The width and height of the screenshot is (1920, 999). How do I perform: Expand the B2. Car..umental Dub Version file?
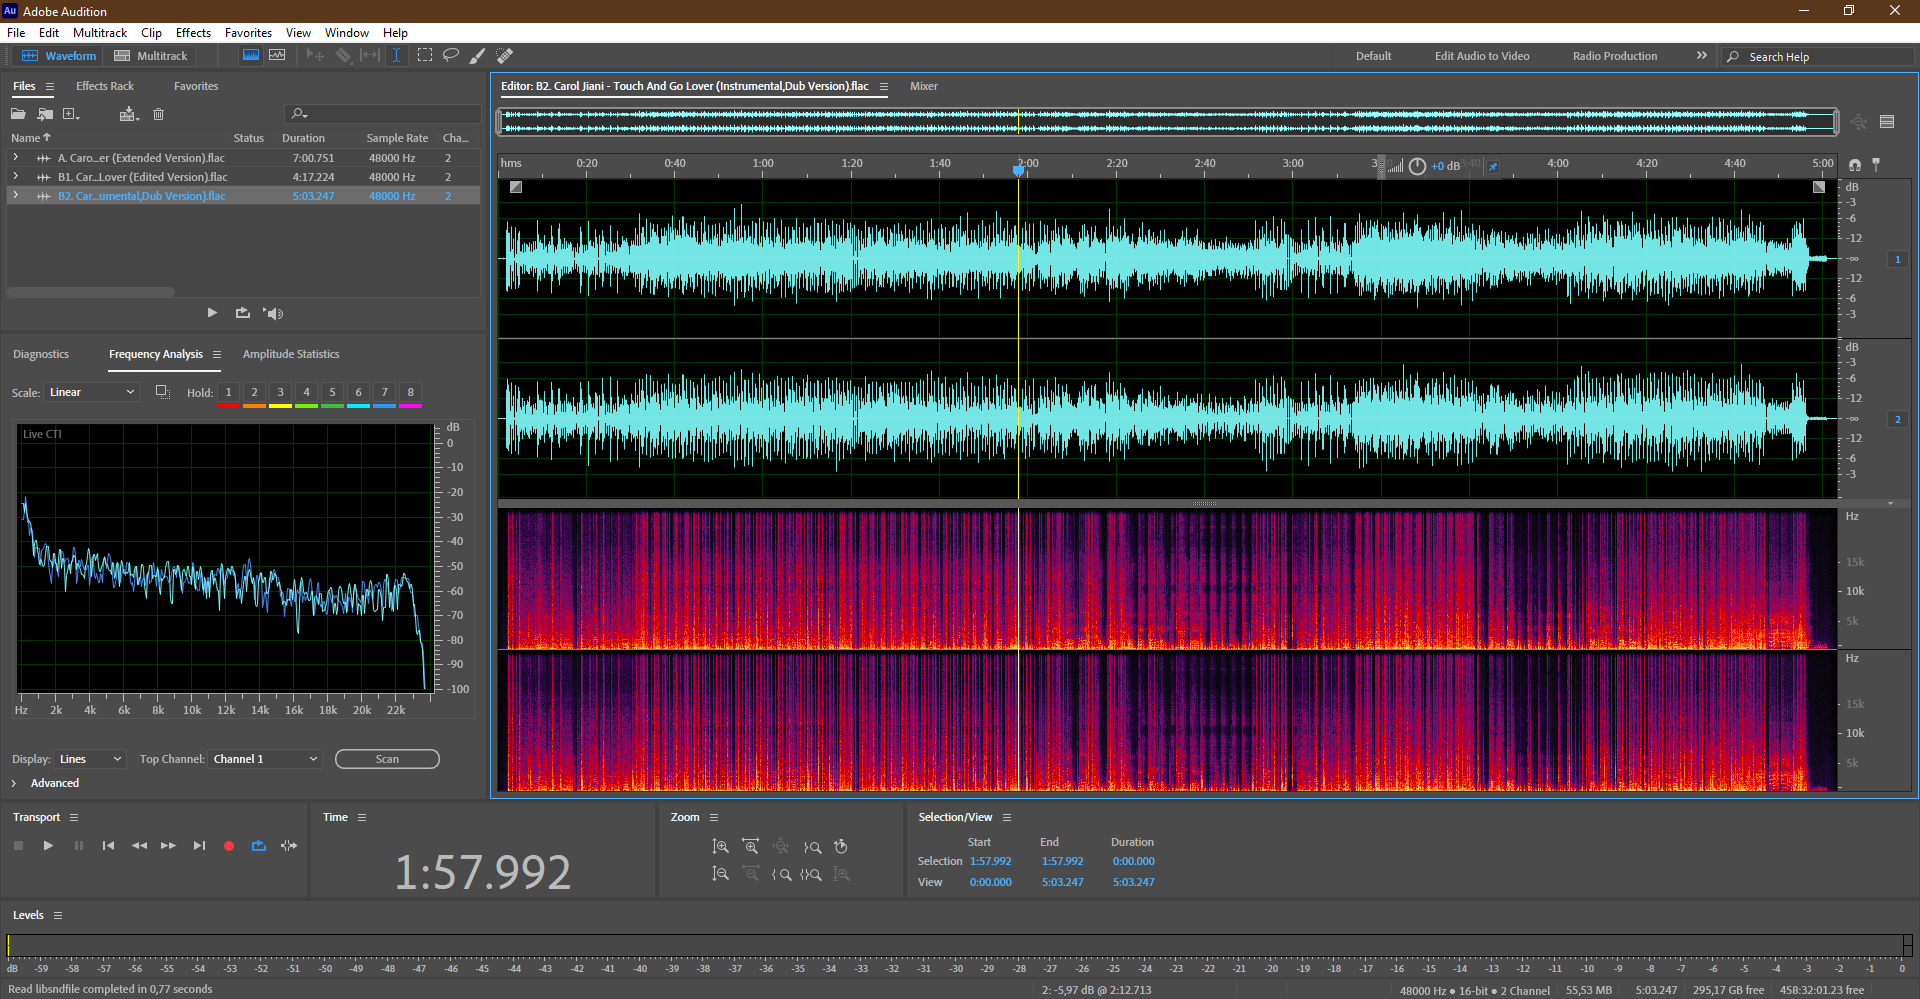point(15,196)
